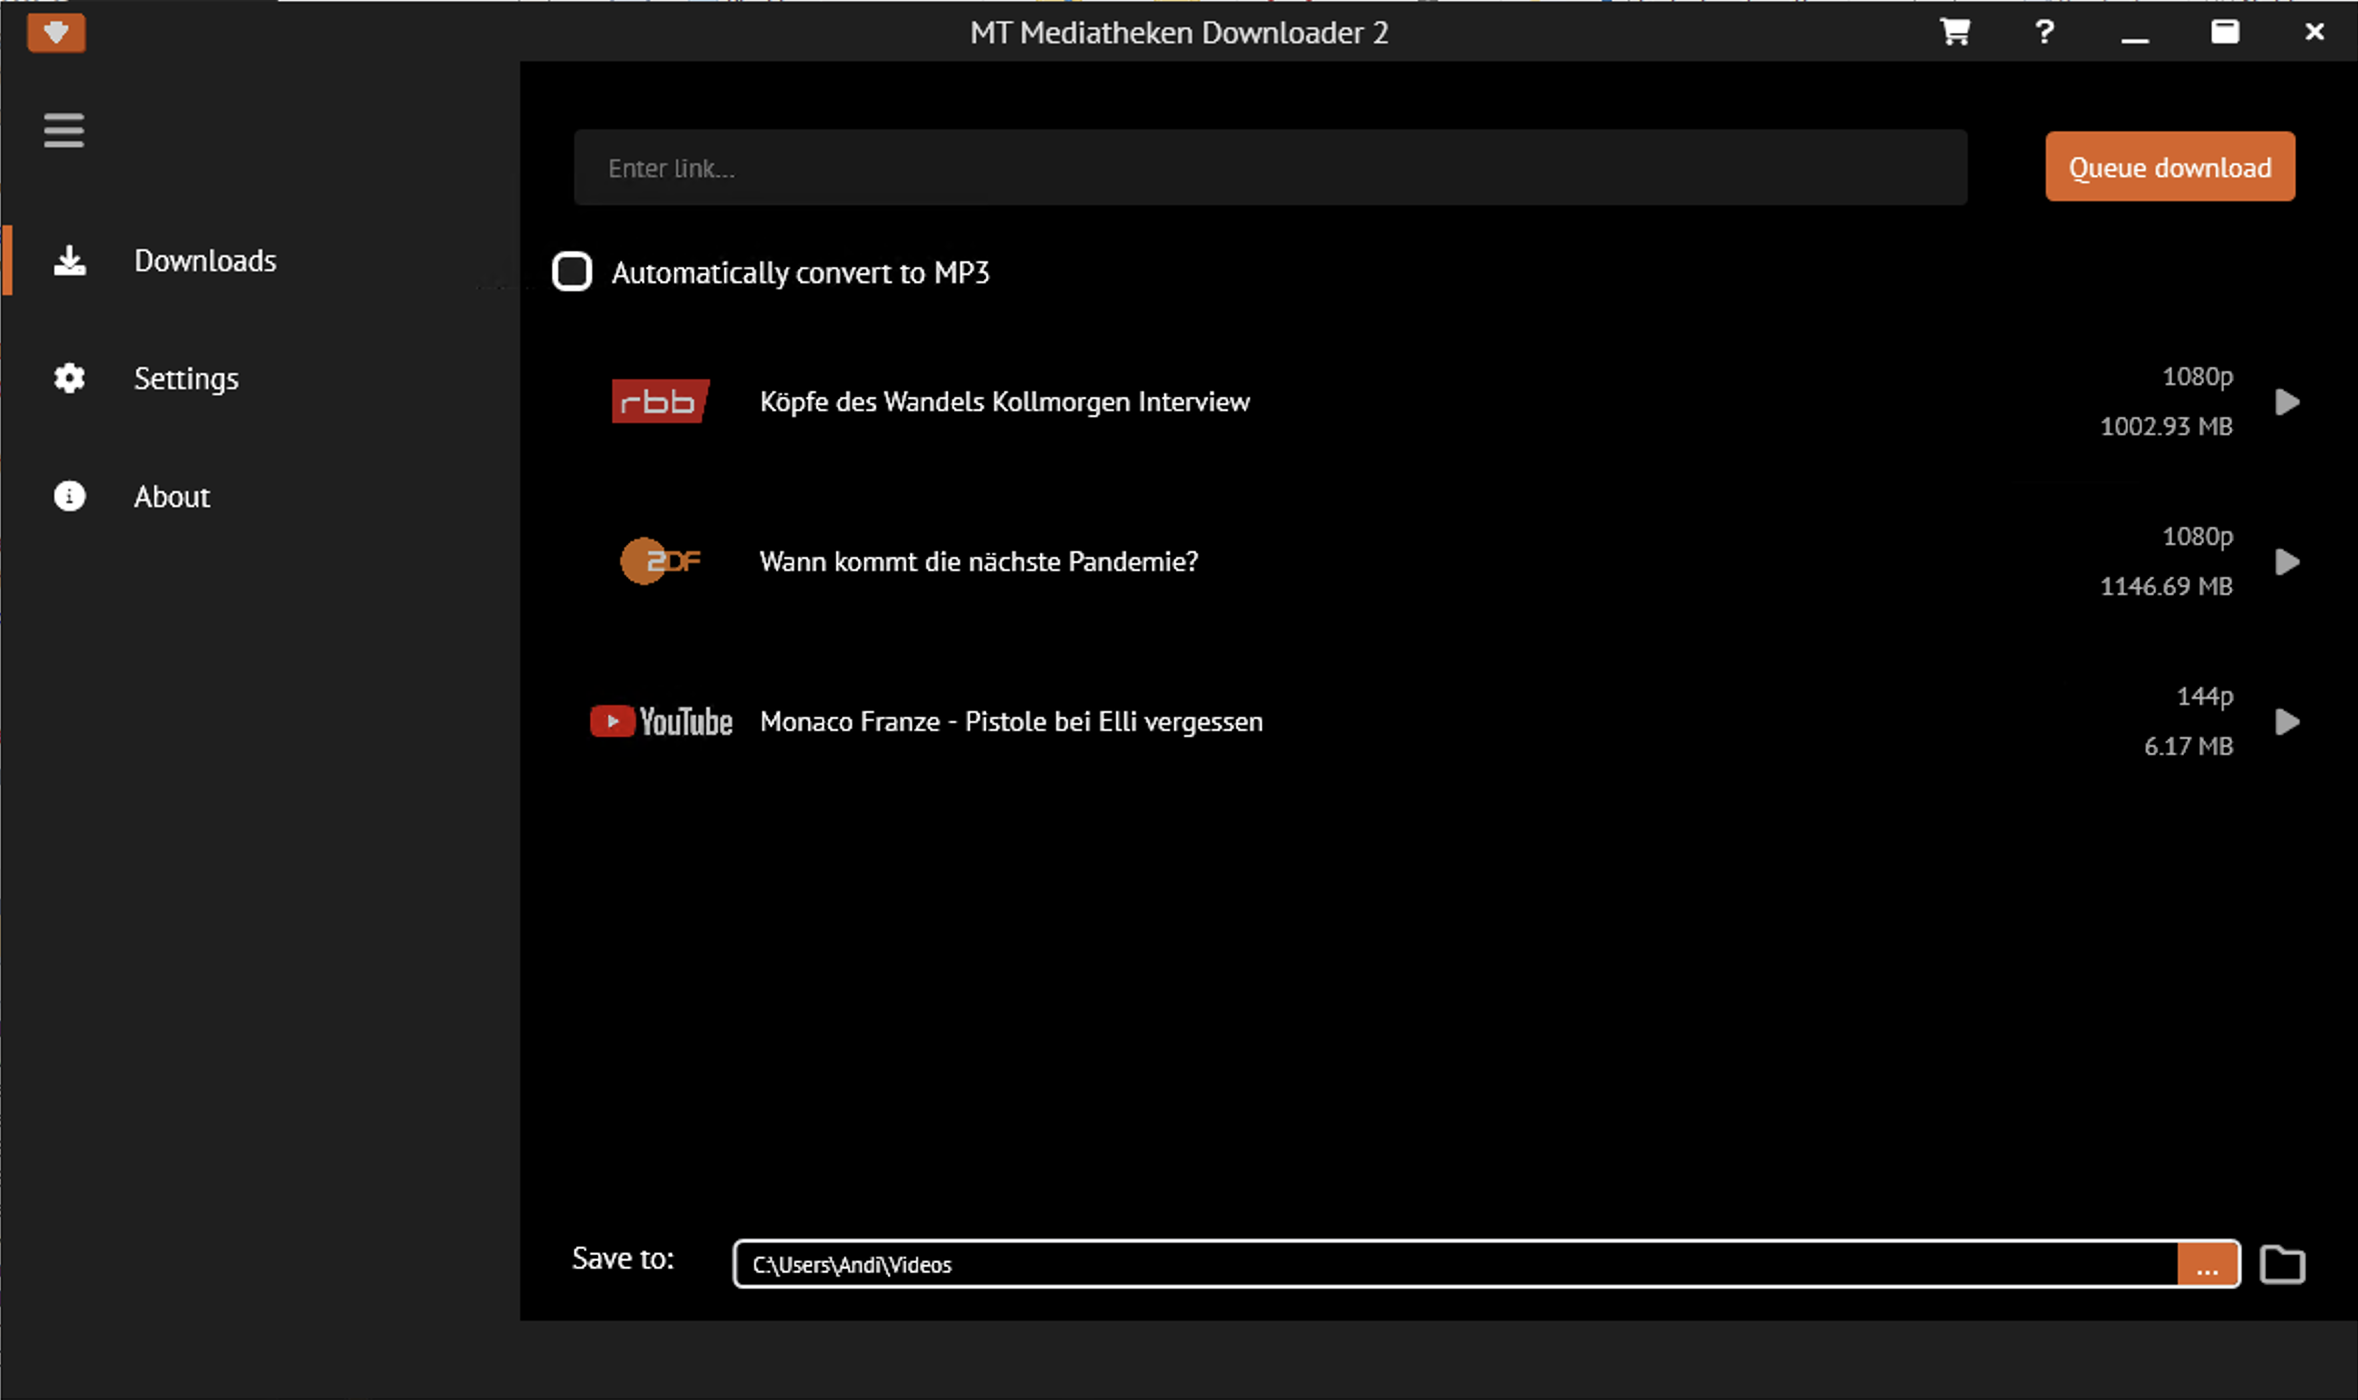This screenshot has width=2358, height=1400.
Task: Open the save folder via folder icon
Action: click(2282, 1264)
